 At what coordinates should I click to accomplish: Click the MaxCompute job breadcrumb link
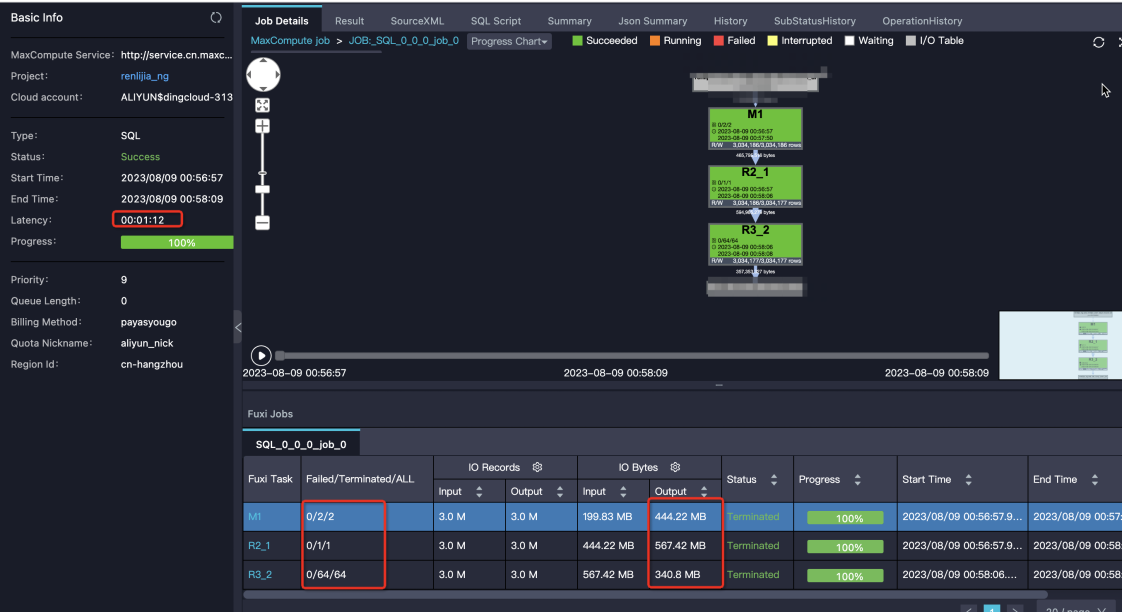pyautogui.click(x=290, y=41)
